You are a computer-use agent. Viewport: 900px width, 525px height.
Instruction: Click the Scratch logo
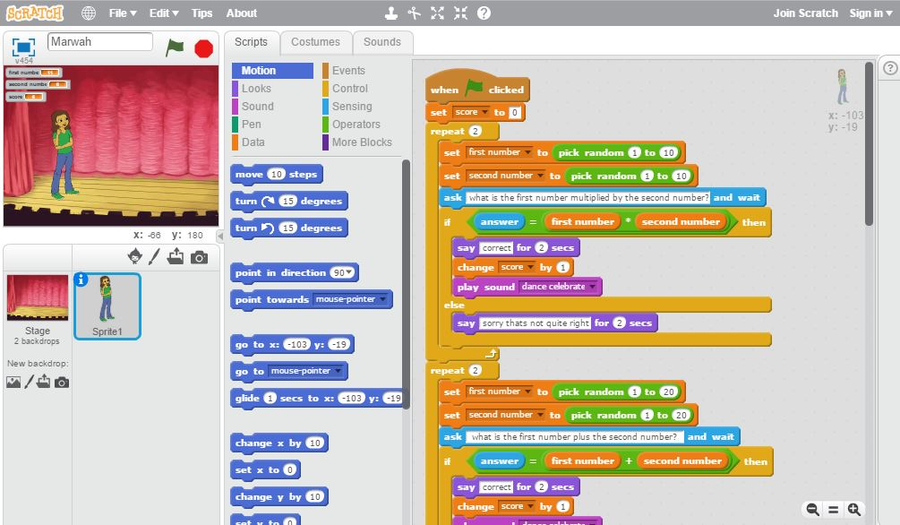[x=35, y=13]
